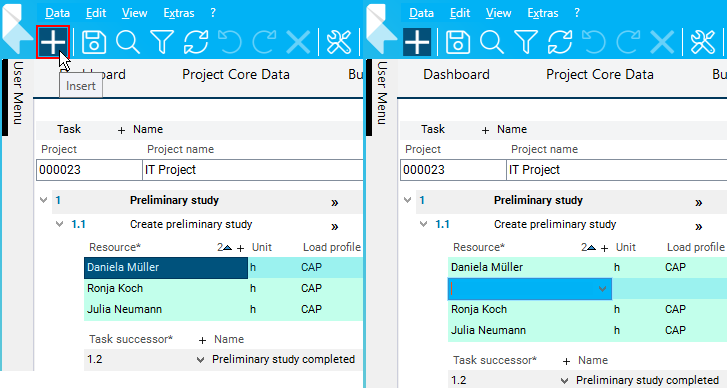Click task ID 1.1 link in left window
The width and height of the screenshot is (728, 388).
(x=78, y=225)
